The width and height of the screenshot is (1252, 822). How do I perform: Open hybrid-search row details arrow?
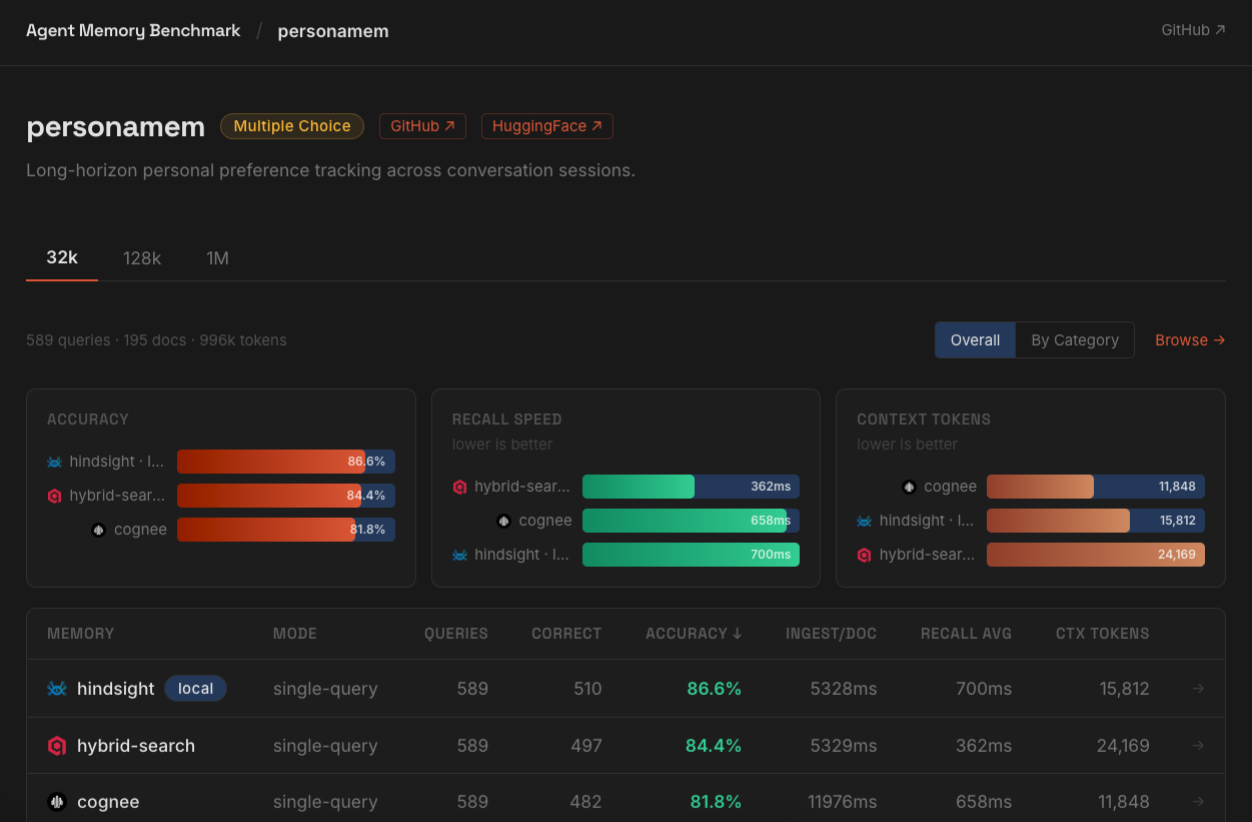coord(1198,746)
